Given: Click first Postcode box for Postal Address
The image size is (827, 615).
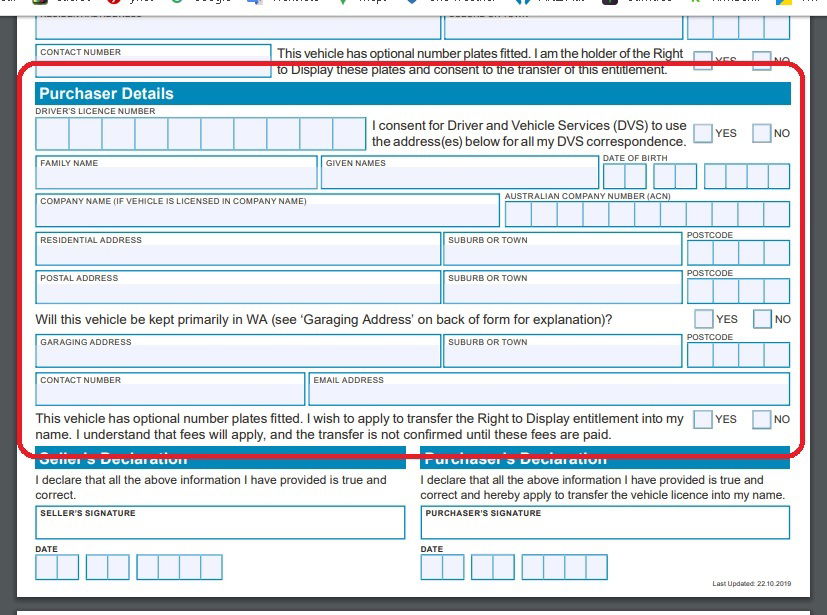Looking at the screenshot, I should [x=700, y=291].
